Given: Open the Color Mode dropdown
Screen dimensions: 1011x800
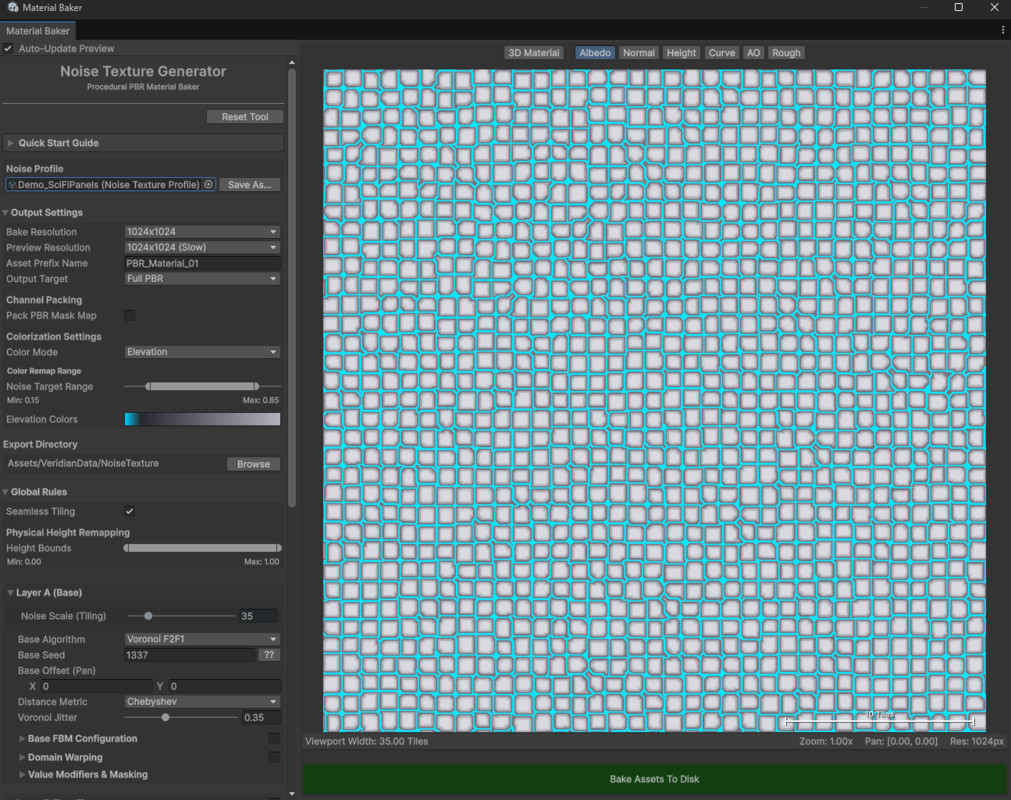Looking at the screenshot, I should [202, 351].
